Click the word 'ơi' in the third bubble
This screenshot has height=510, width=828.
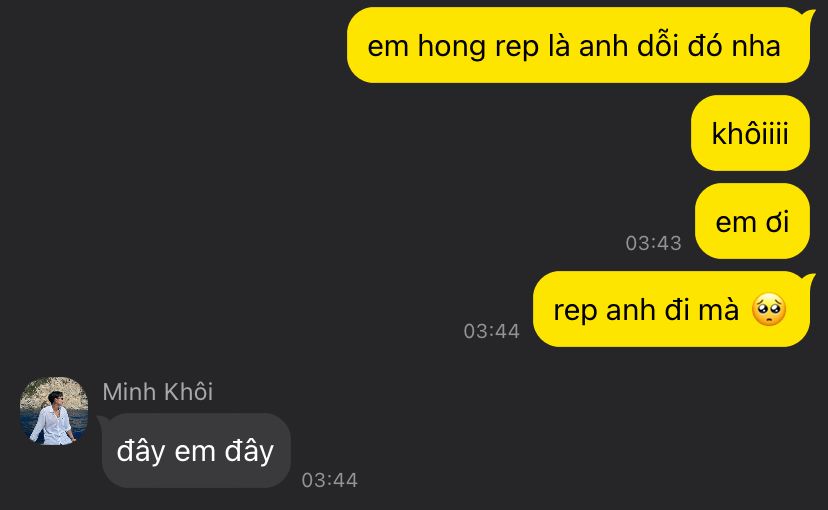pos(777,222)
